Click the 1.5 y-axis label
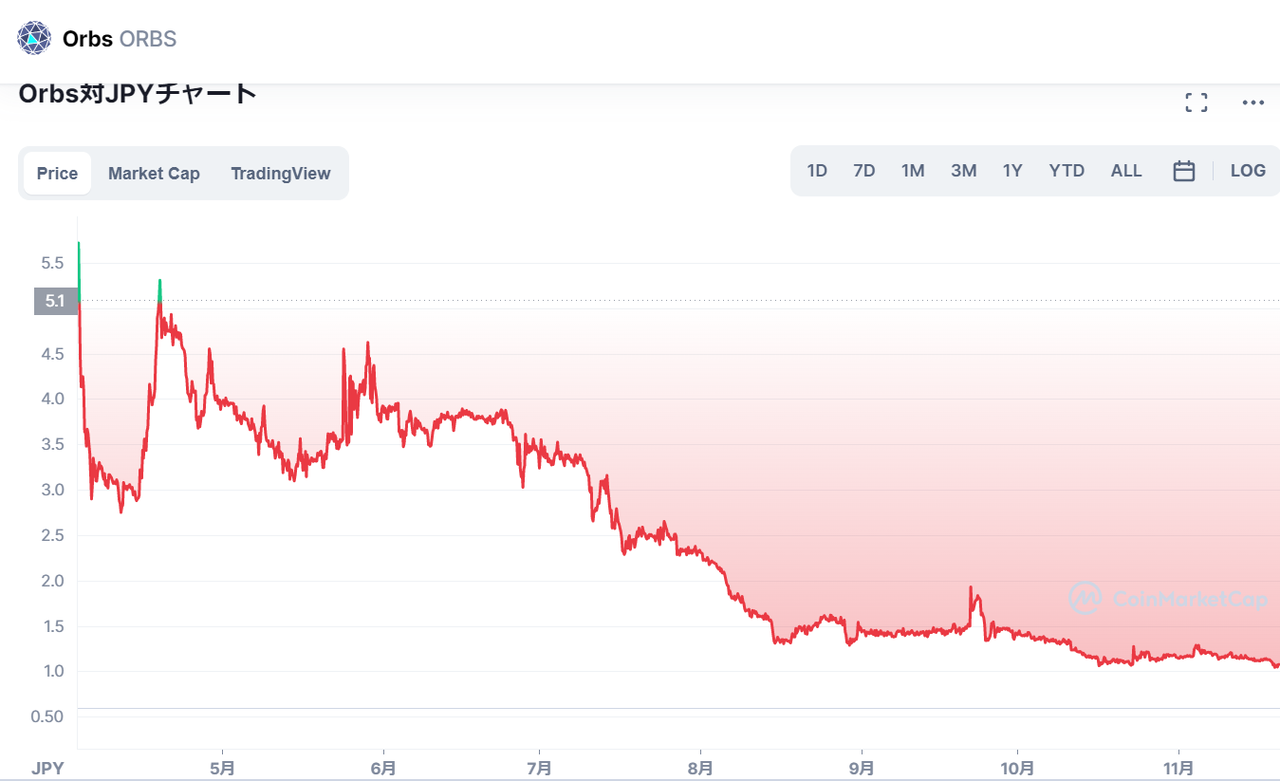The image size is (1280, 781). click(x=53, y=627)
